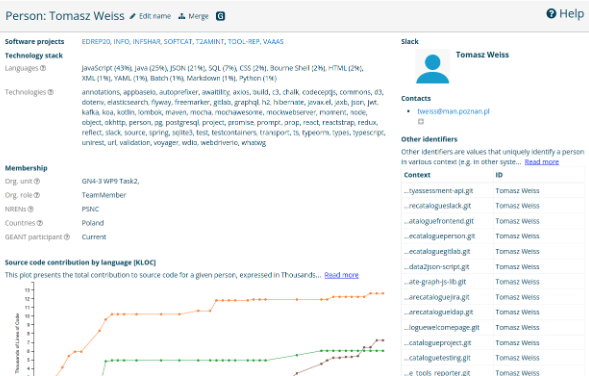Screen dimensions: 589x376
Task: Click the small icon under email contact
Action: pyautogui.click(x=421, y=122)
